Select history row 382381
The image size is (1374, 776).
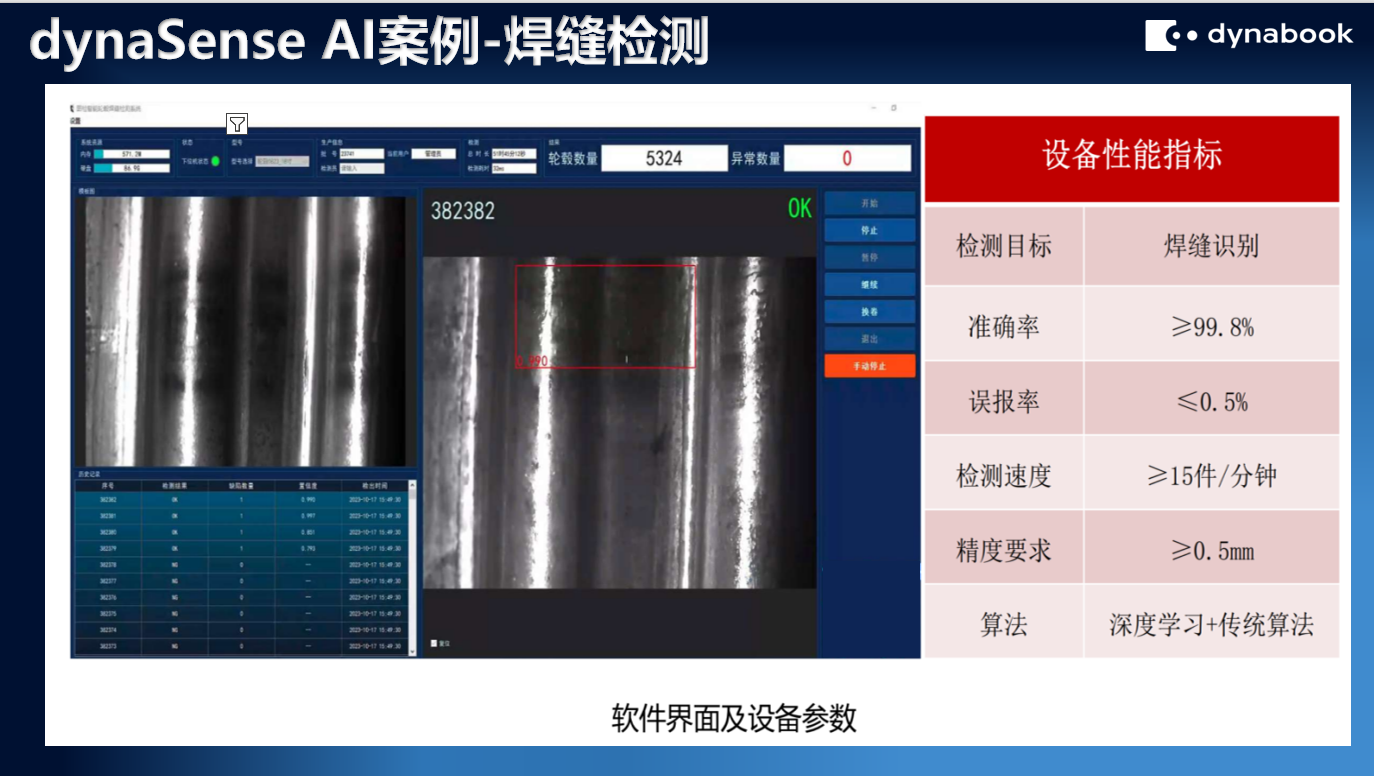[241, 516]
